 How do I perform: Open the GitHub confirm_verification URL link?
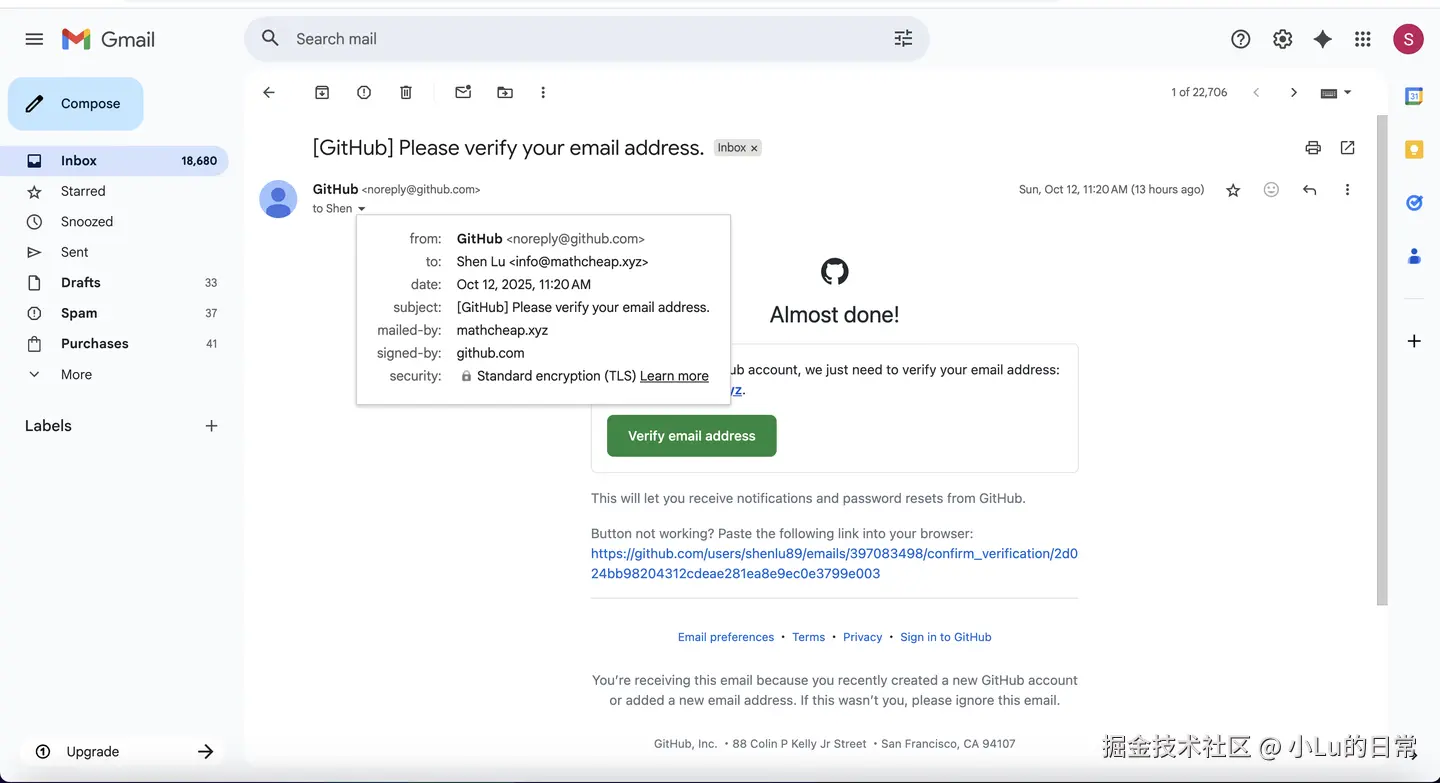click(834, 564)
